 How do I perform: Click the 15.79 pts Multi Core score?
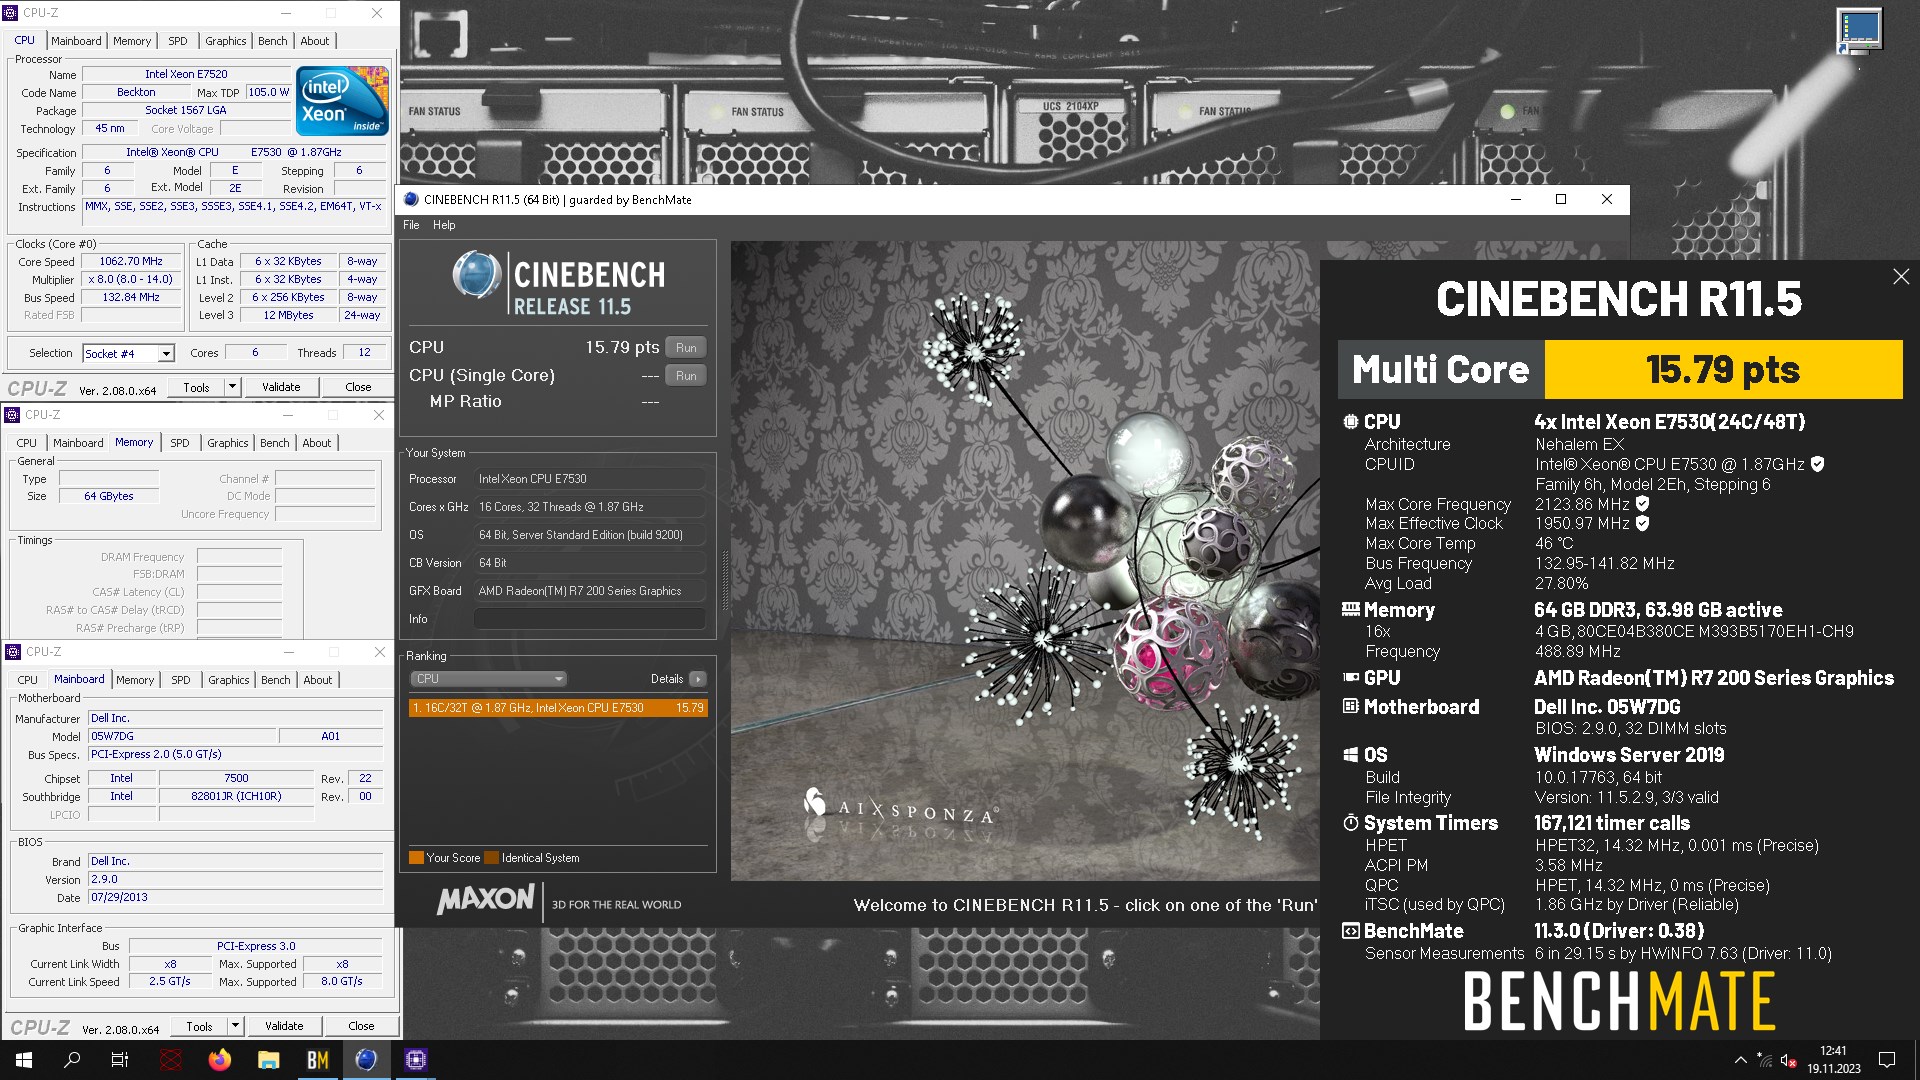(x=1723, y=370)
